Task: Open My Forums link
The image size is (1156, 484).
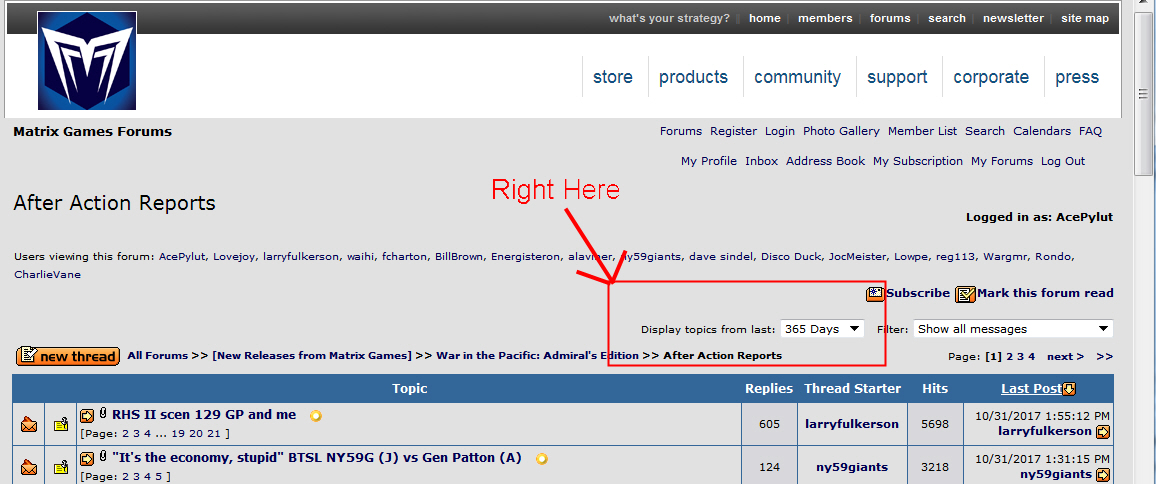Action: pyautogui.click(x=1002, y=161)
